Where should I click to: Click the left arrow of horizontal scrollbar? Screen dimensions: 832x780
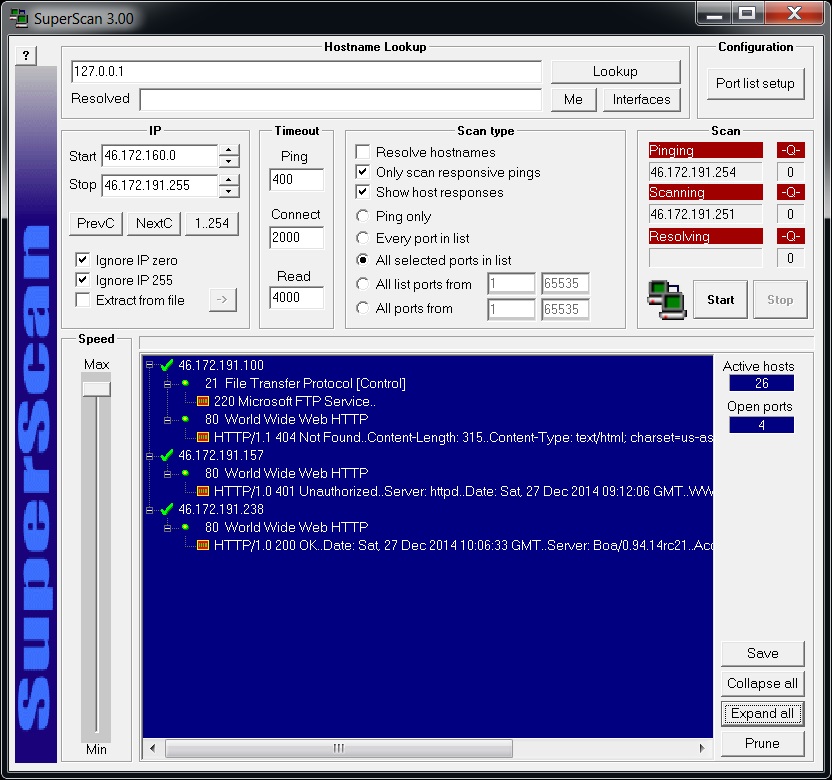pos(153,749)
